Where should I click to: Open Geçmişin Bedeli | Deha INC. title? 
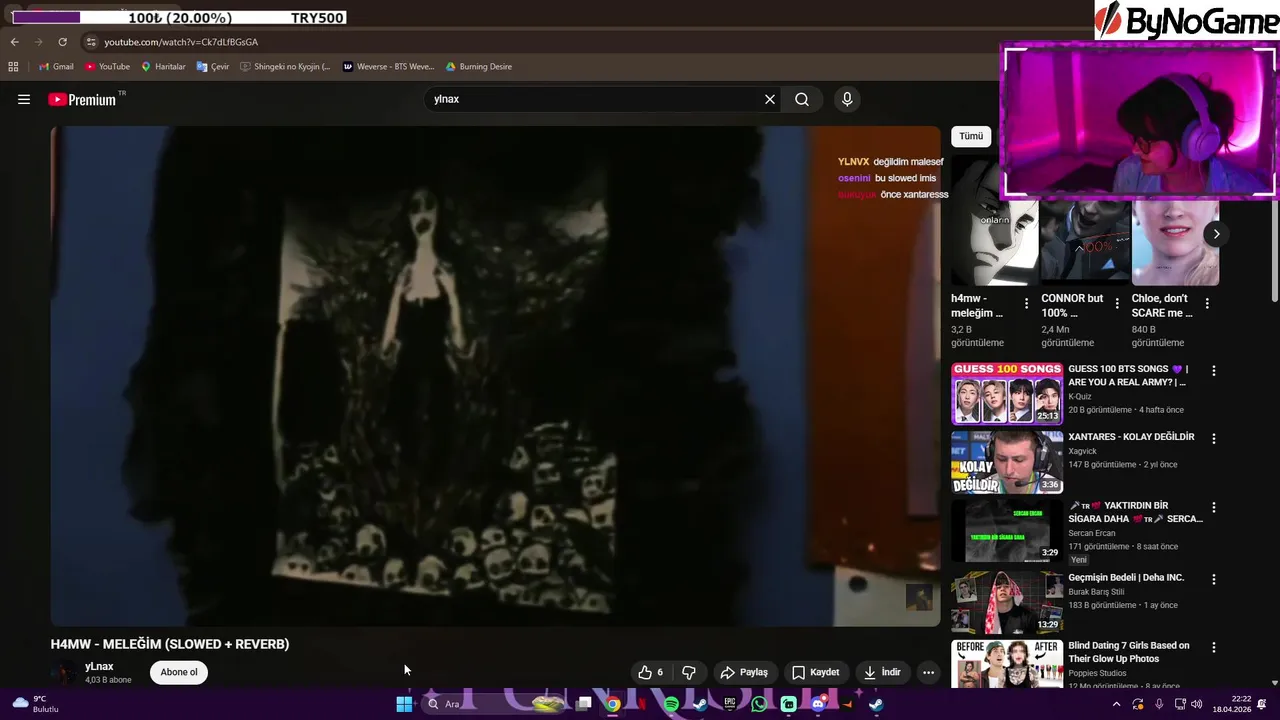[1126, 577]
